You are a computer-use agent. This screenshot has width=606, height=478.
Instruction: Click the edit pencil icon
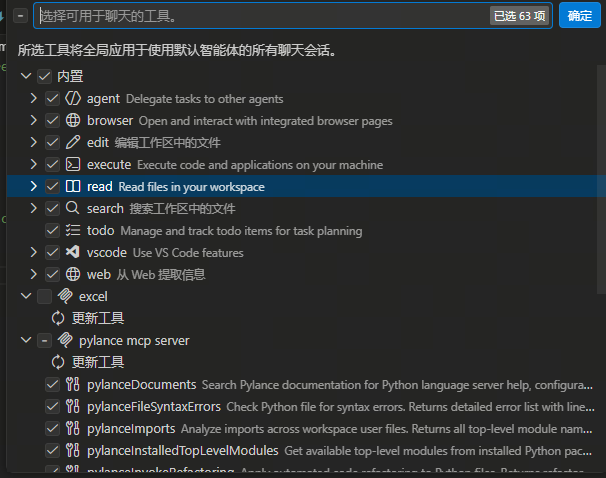tap(73, 142)
